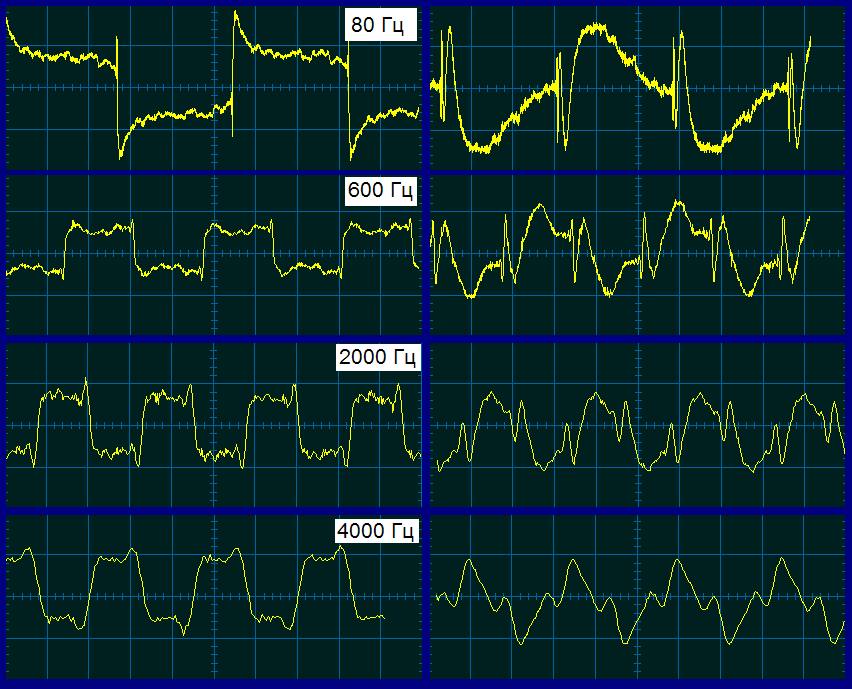Select the right-hand oscillogram beside 2000 Гц
This screenshot has height=689, width=852.
[x=638, y=424]
